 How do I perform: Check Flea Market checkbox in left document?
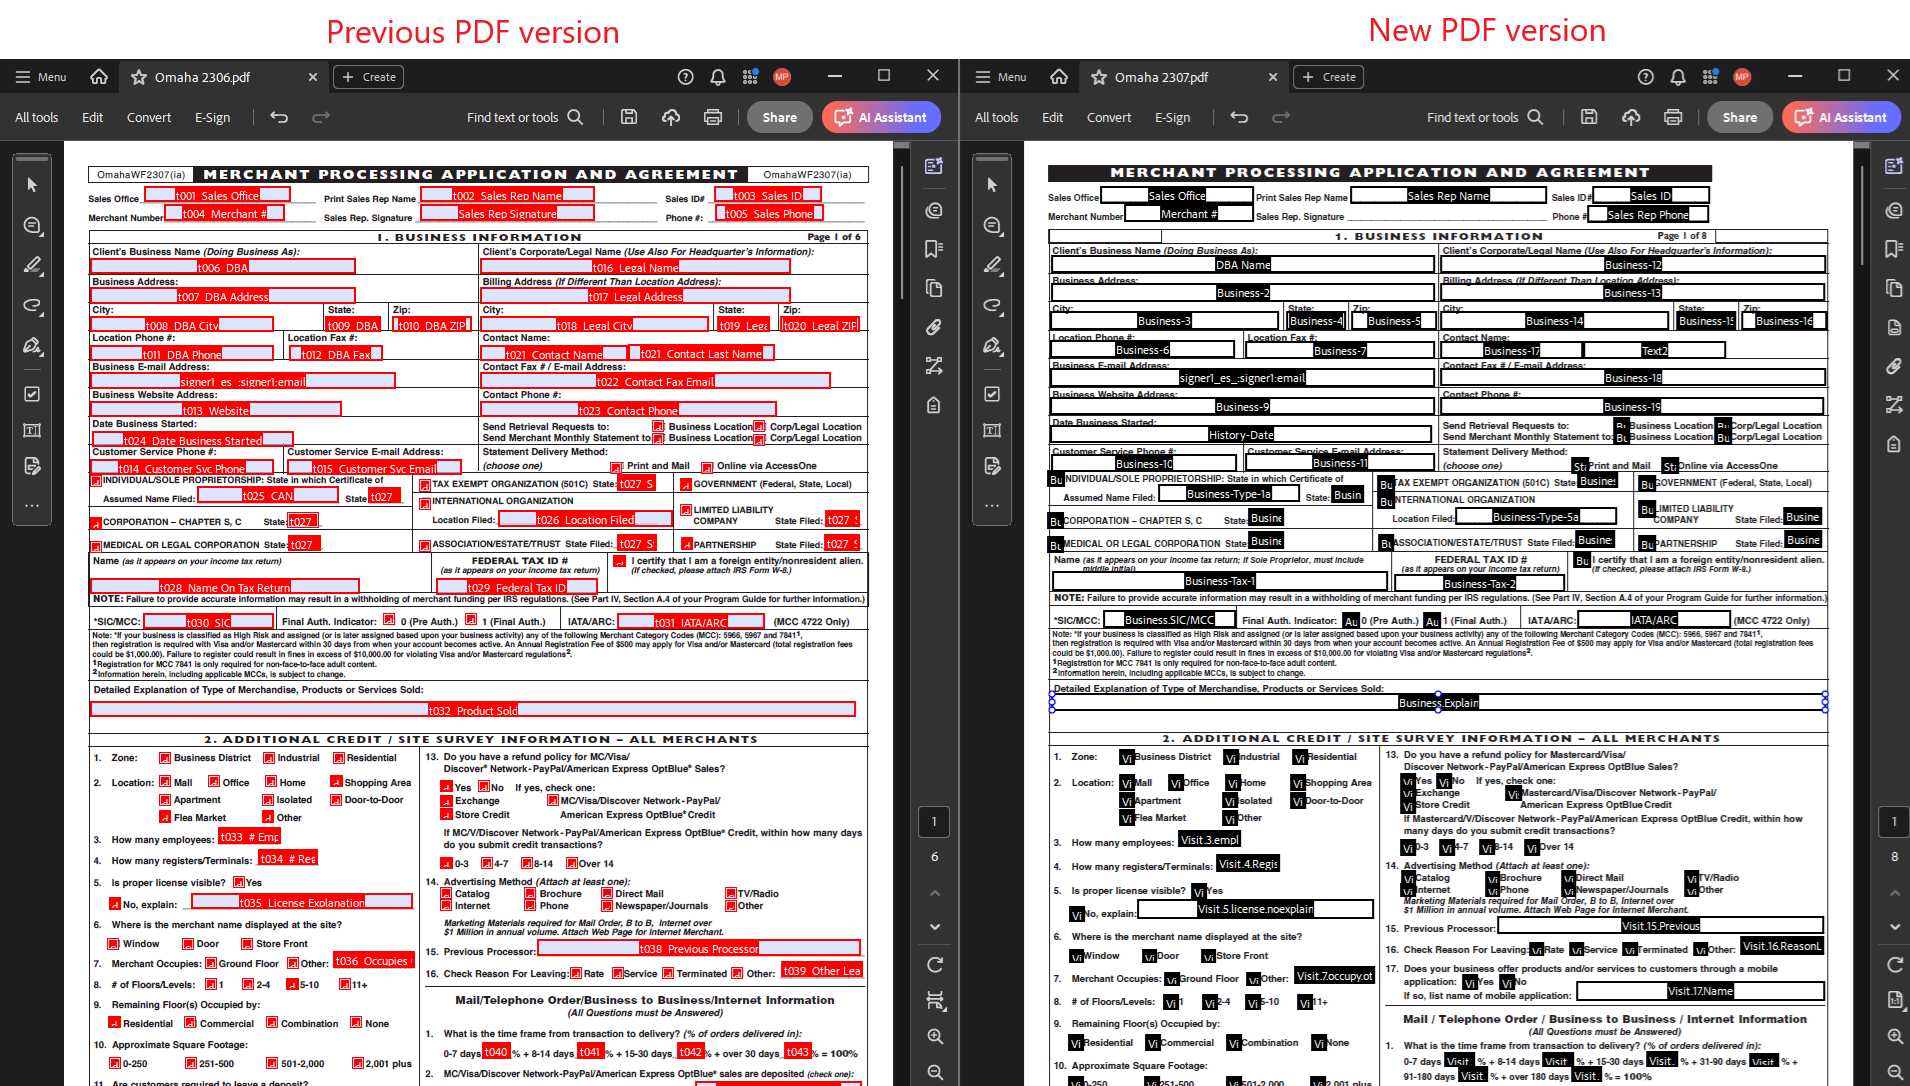165,817
